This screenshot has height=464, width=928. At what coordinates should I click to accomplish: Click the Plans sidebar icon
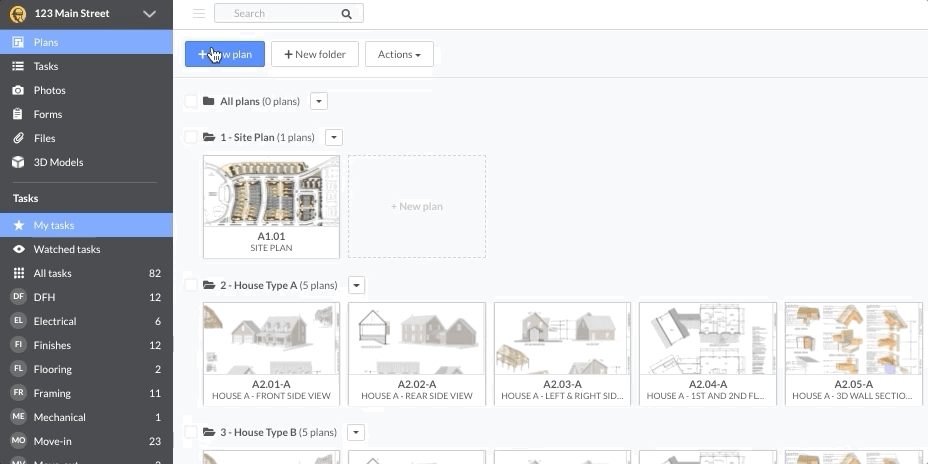point(18,42)
